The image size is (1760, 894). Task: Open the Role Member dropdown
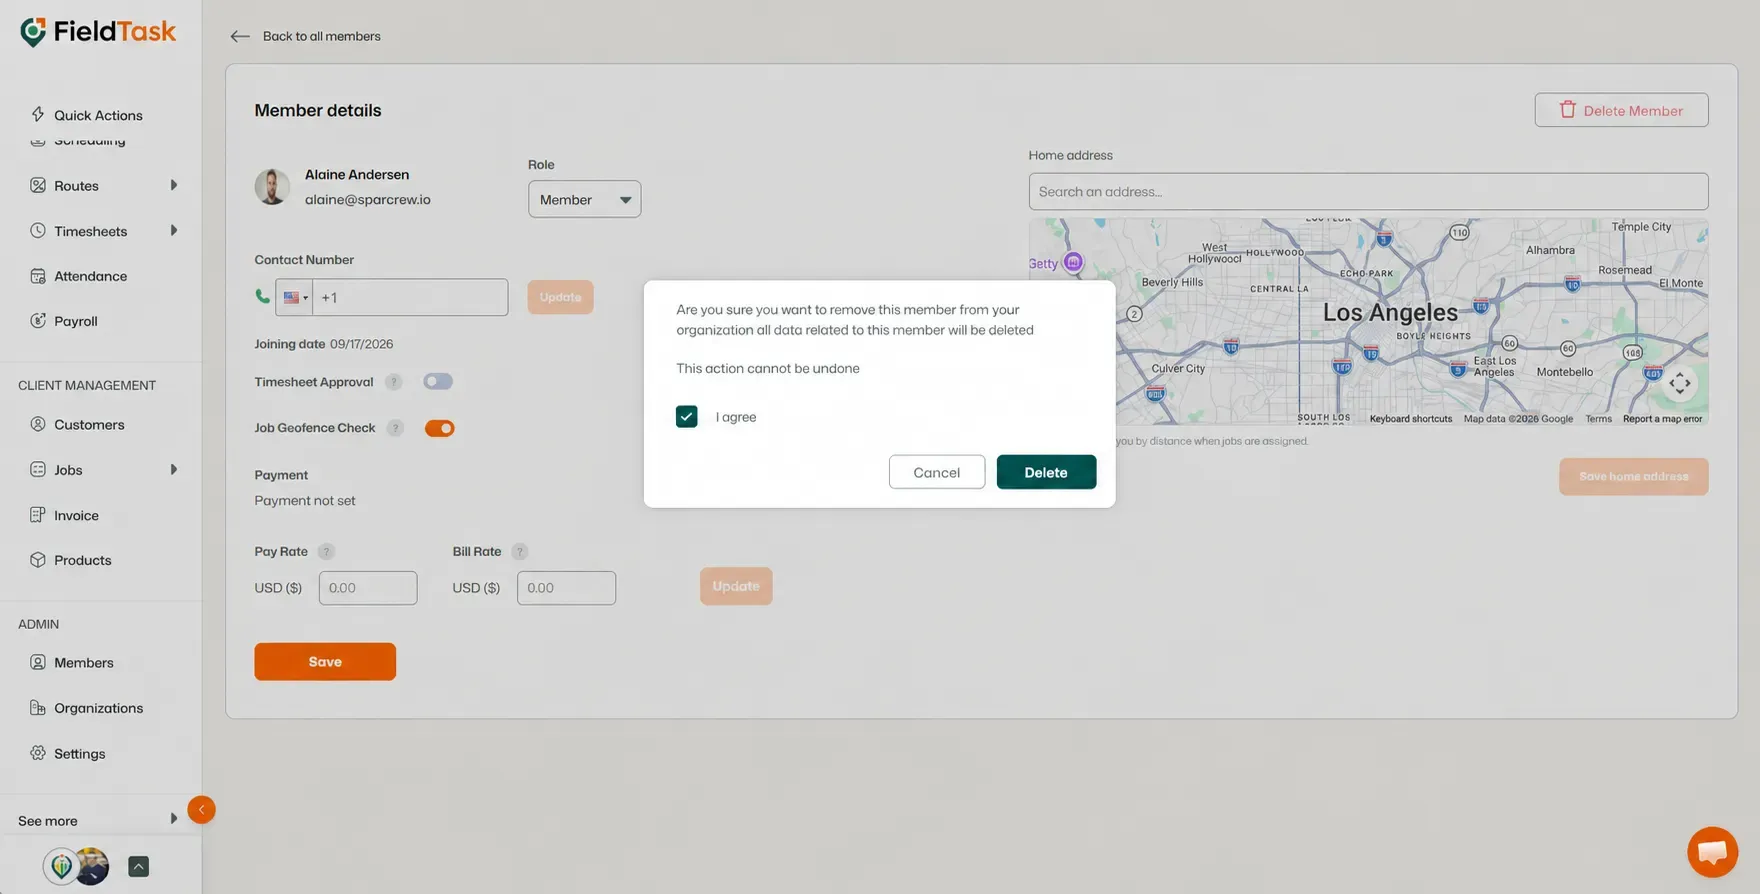coord(584,199)
